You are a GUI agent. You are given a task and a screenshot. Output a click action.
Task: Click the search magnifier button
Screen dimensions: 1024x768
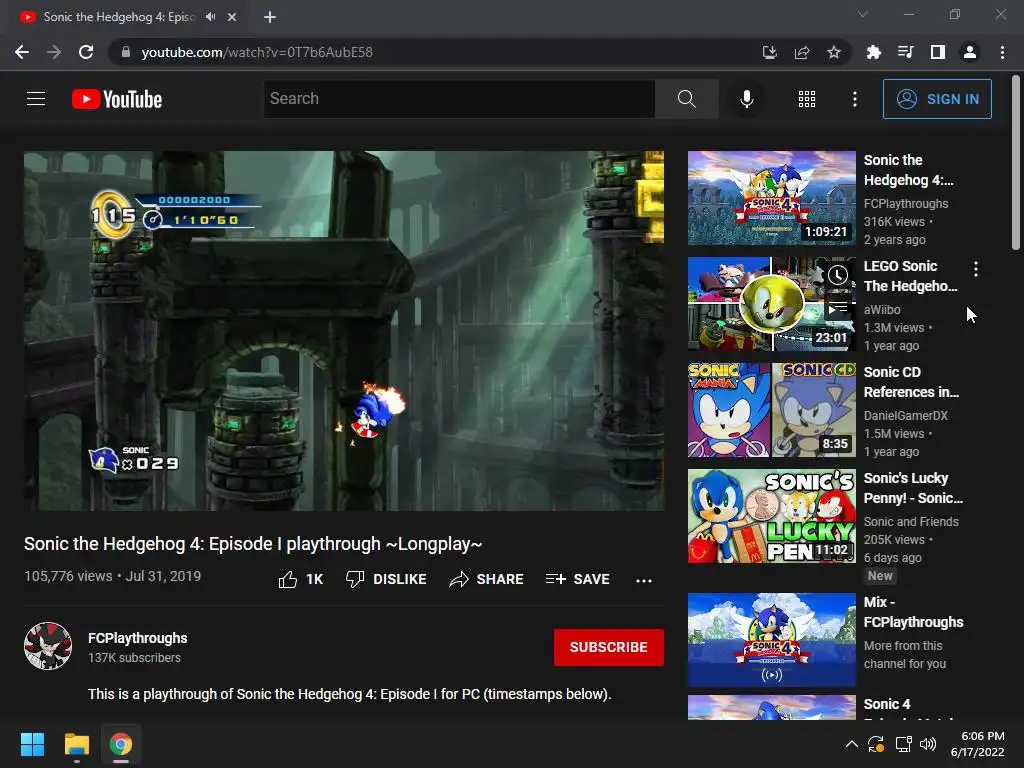[686, 99]
